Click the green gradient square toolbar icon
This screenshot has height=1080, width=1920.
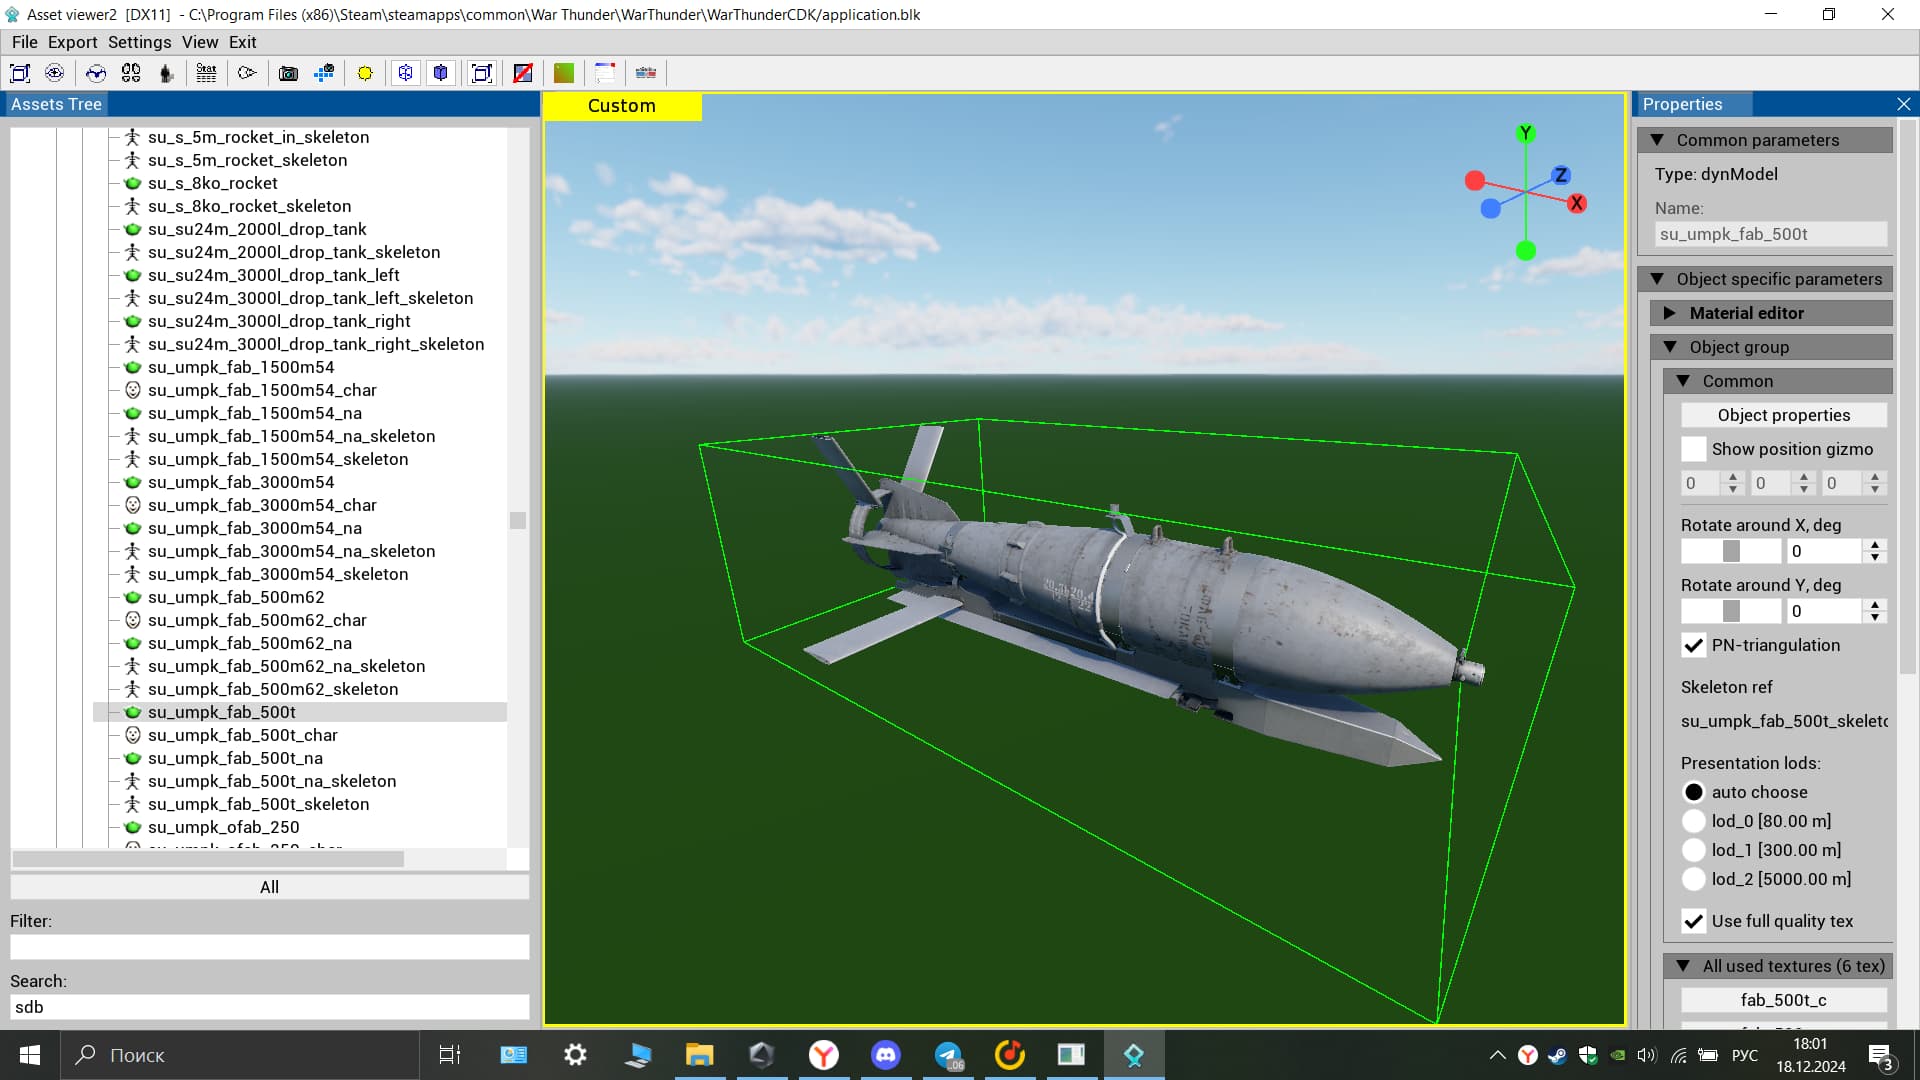564,73
